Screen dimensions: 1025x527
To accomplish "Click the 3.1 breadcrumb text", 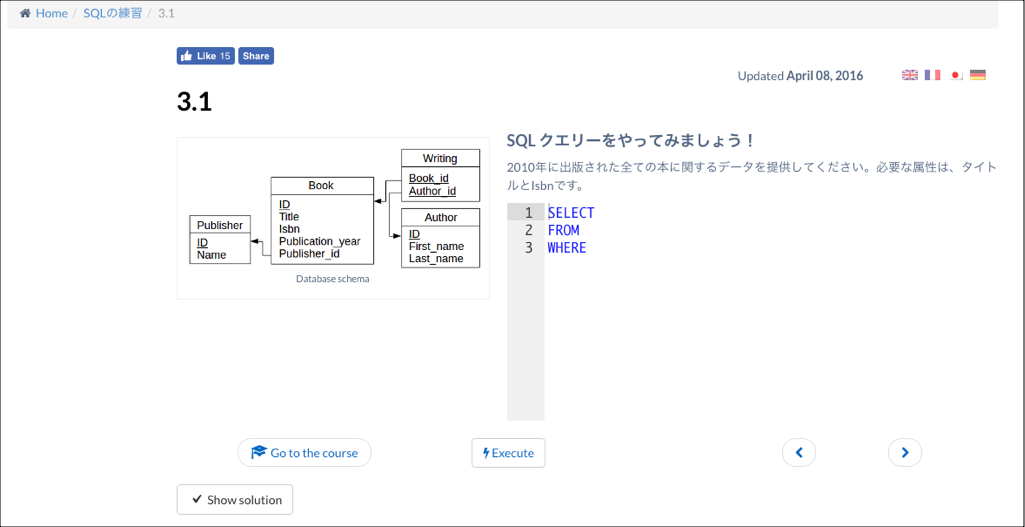I will [x=166, y=13].
